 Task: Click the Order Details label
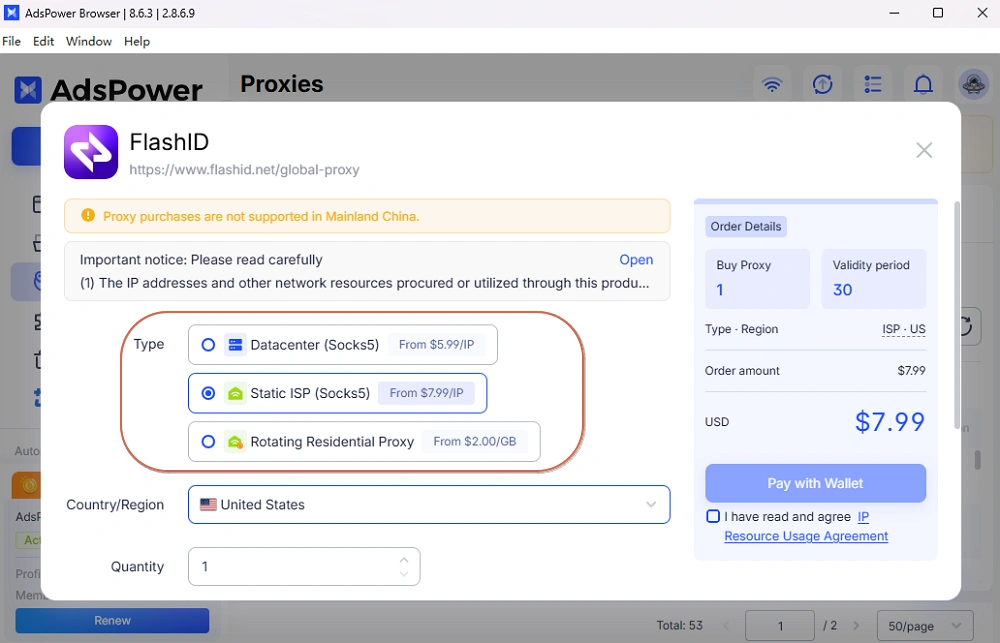tap(746, 226)
